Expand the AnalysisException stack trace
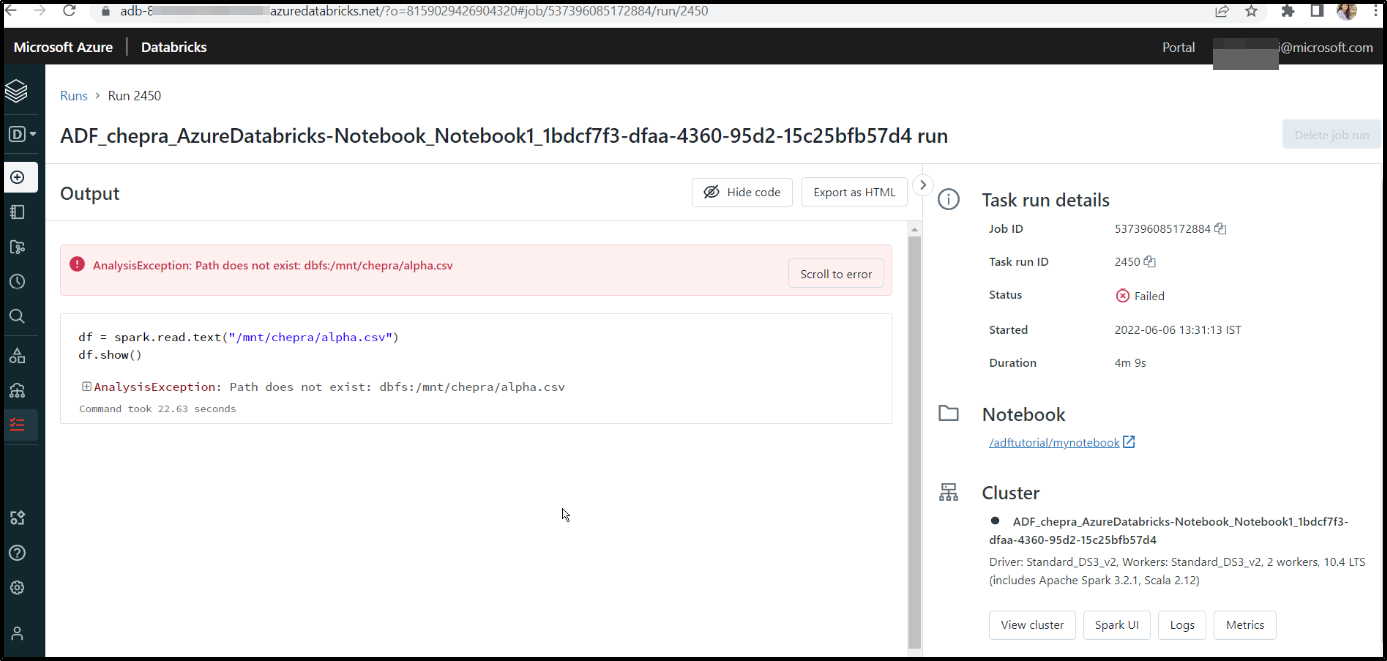Image resolution: width=1387 pixels, height=661 pixels. [87, 387]
